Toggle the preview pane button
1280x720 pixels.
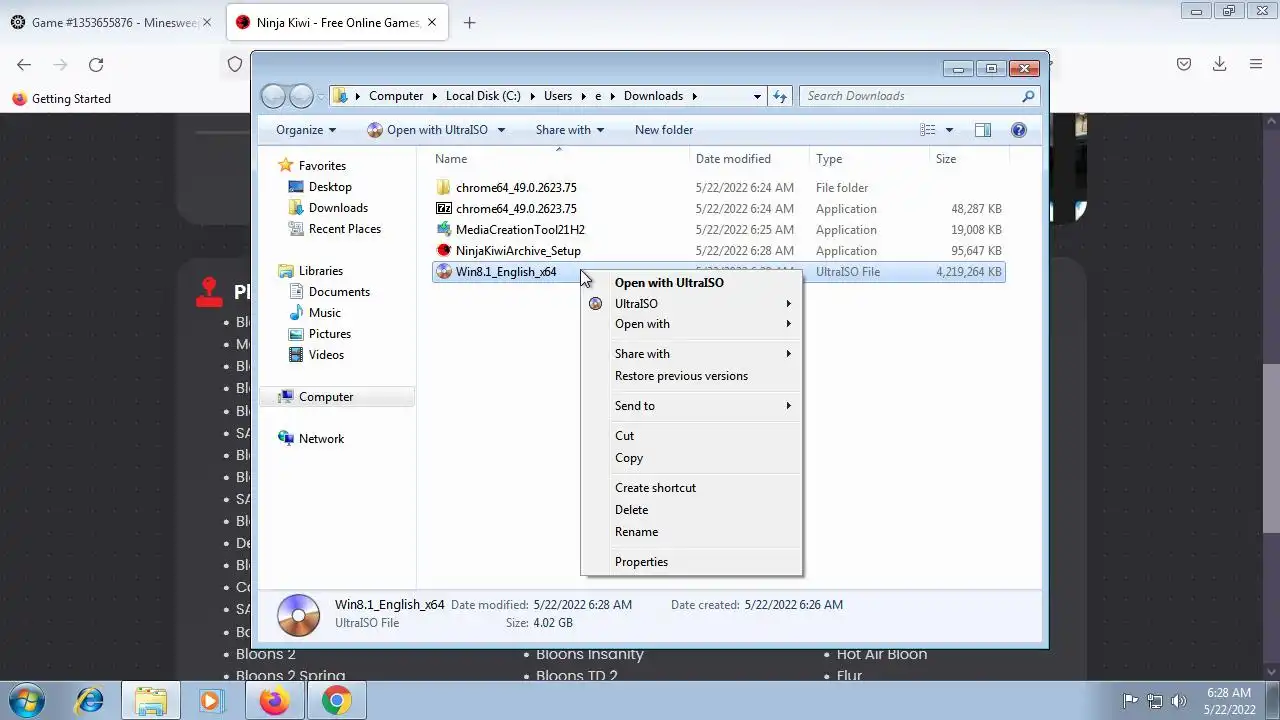(x=982, y=130)
